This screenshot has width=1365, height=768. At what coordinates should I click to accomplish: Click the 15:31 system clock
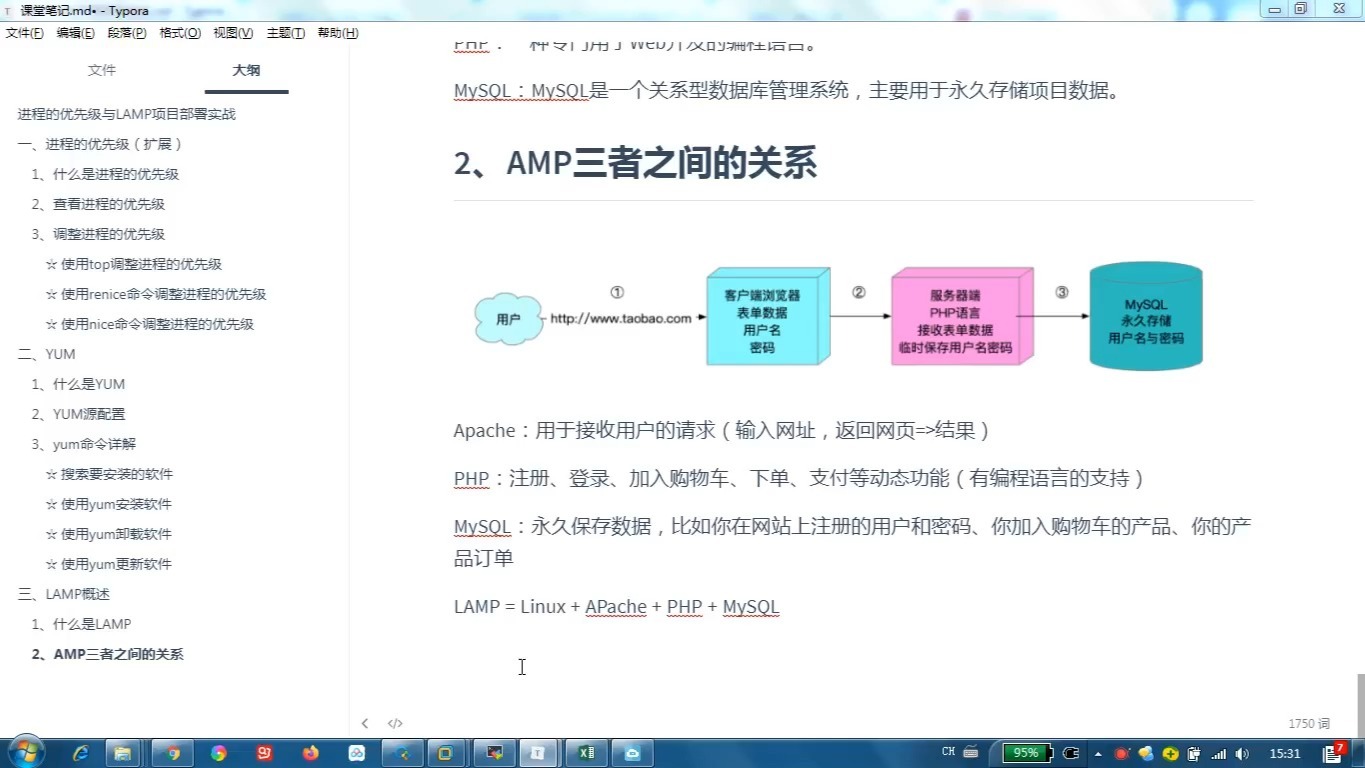coord(1285,753)
